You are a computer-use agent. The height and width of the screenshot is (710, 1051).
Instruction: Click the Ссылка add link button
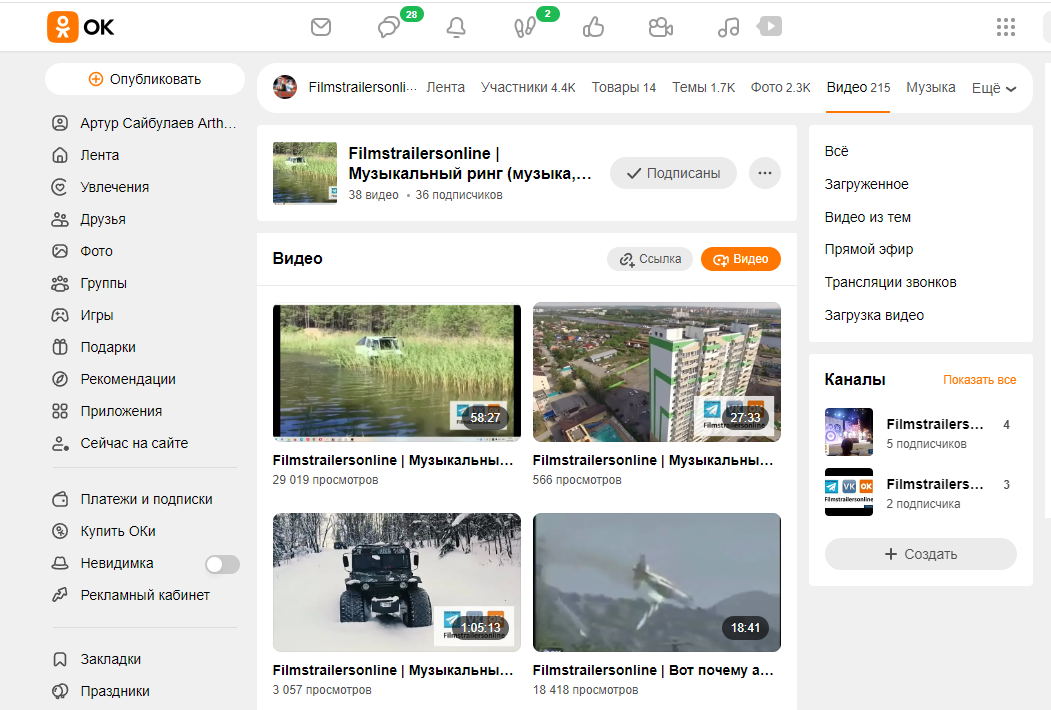(650, 259)
